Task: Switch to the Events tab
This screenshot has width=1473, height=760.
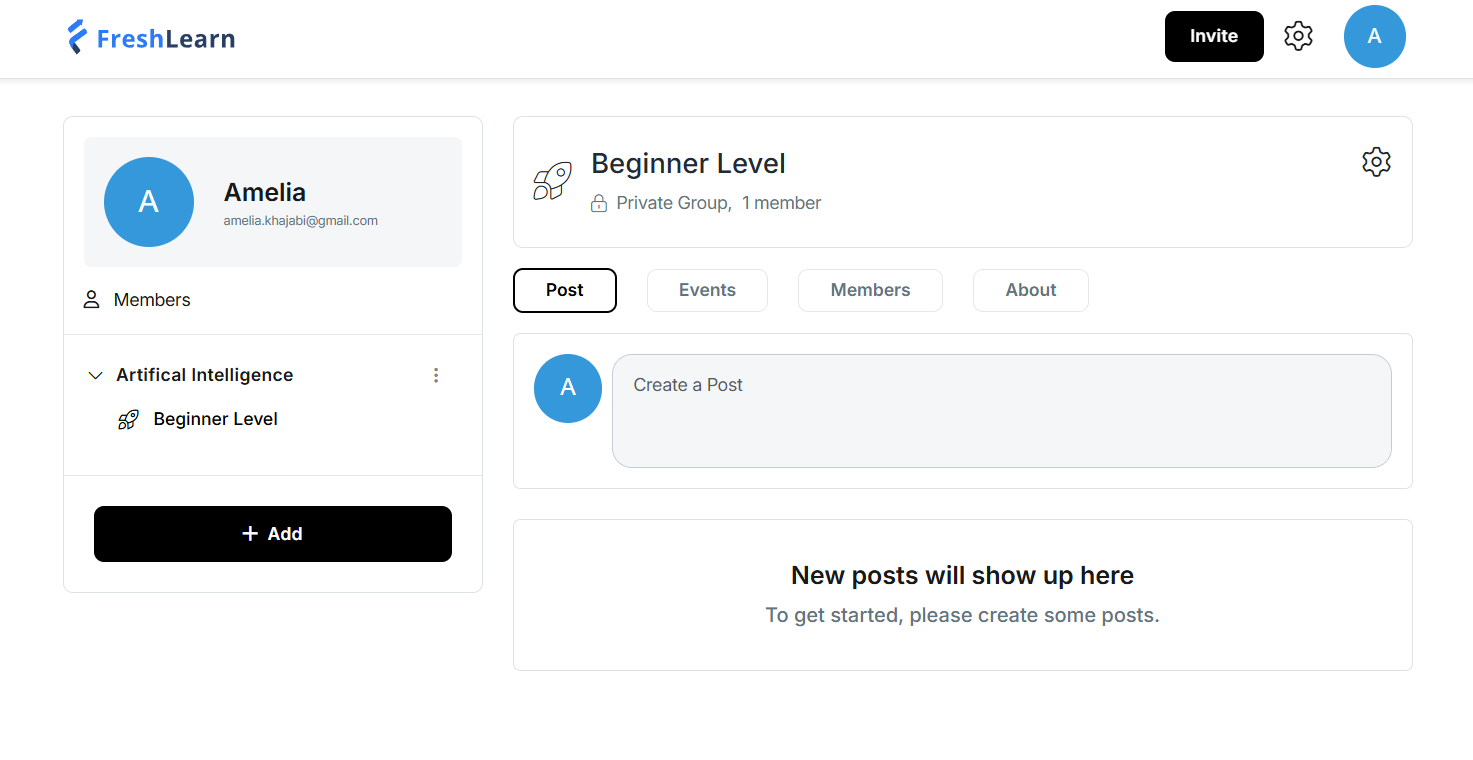Action: click(707, 290)
